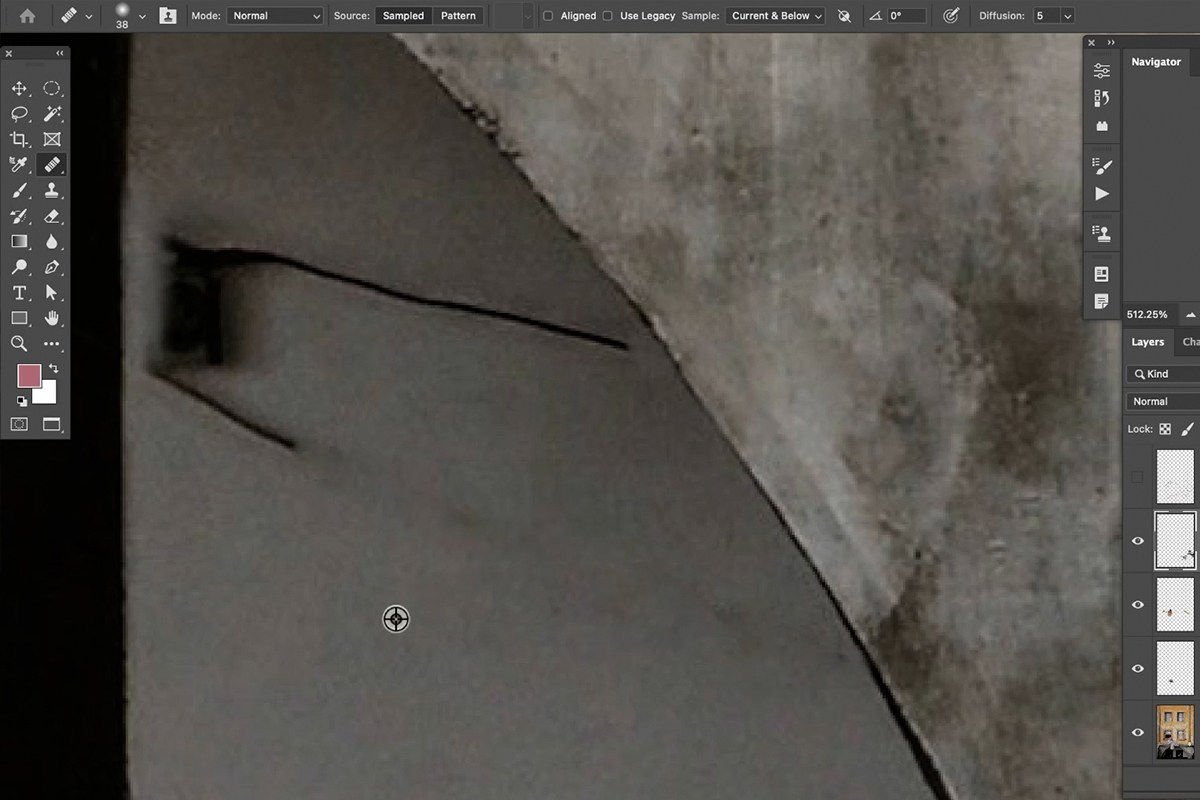Open the Properties panel icon

click(1102, 71)
